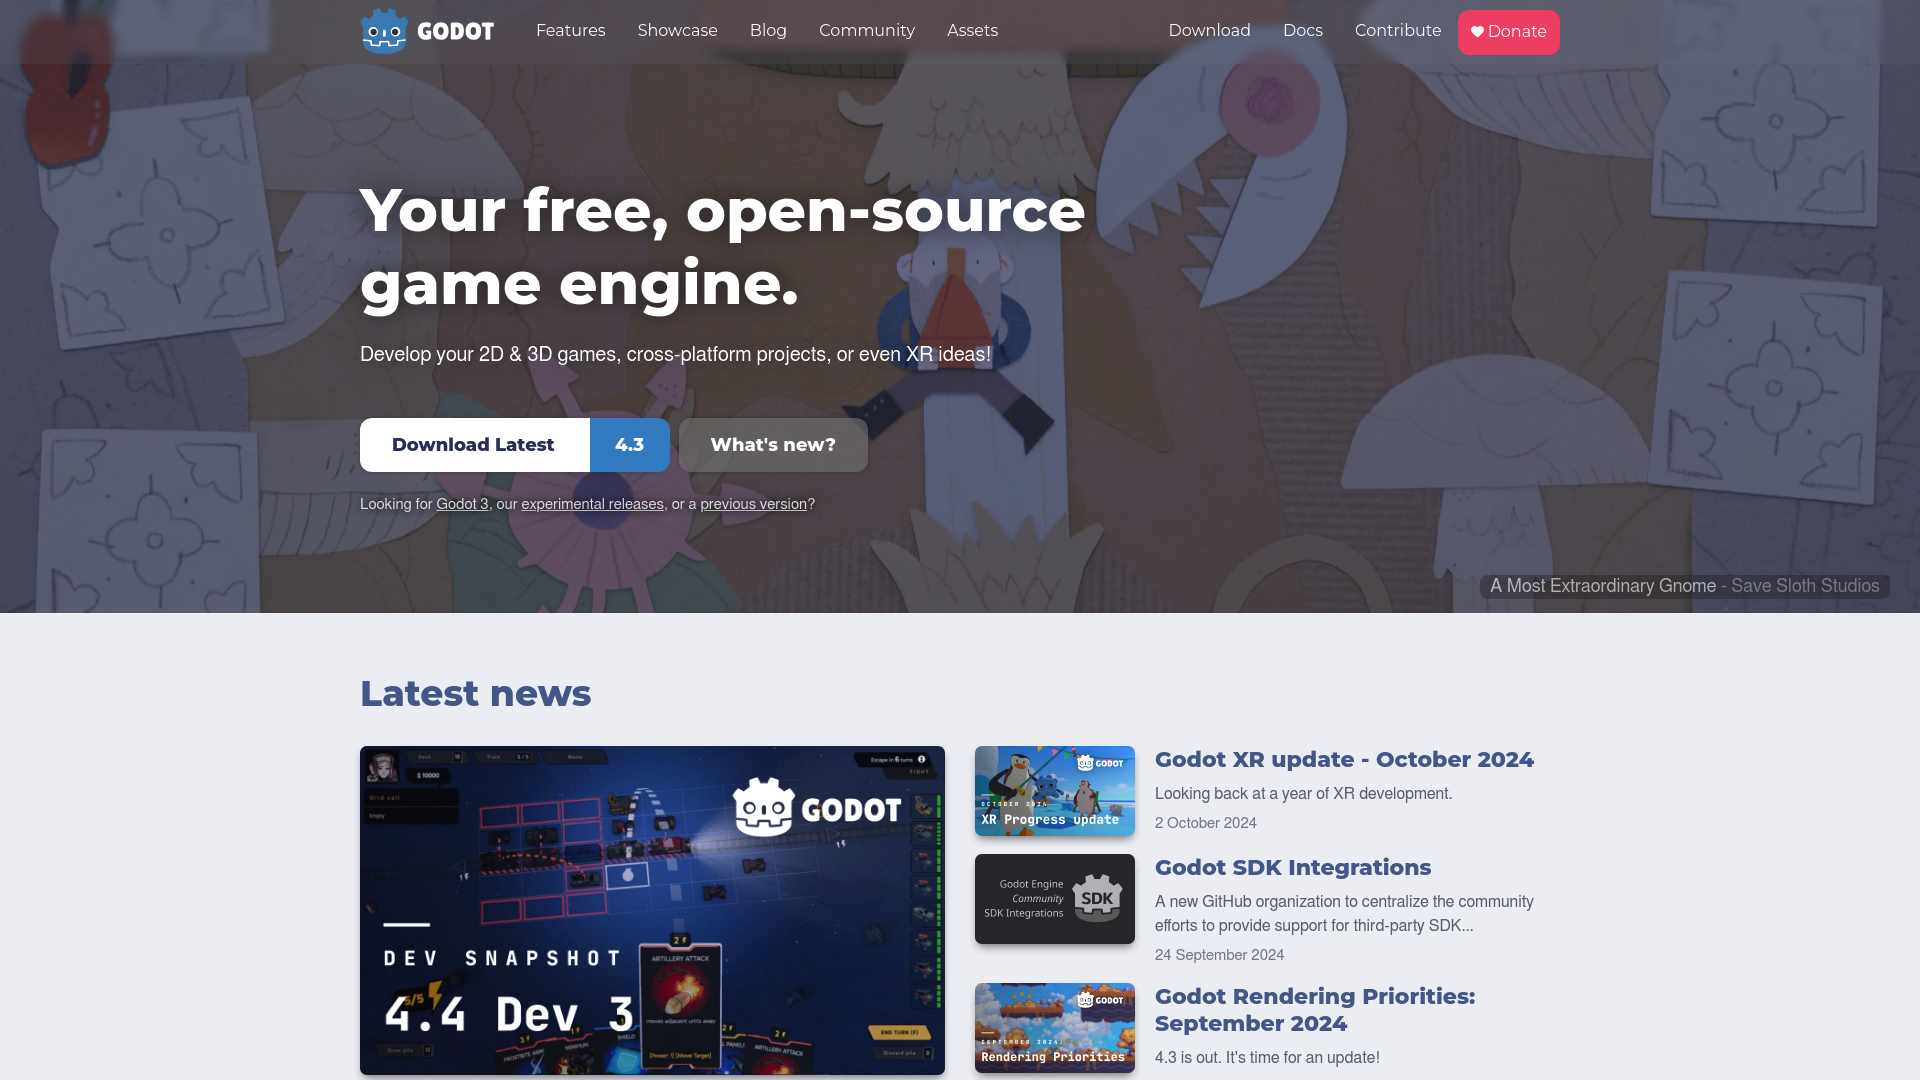Select the Showcase tab in navbar
Screen dimensions: 1920x1080
(676, 30)
